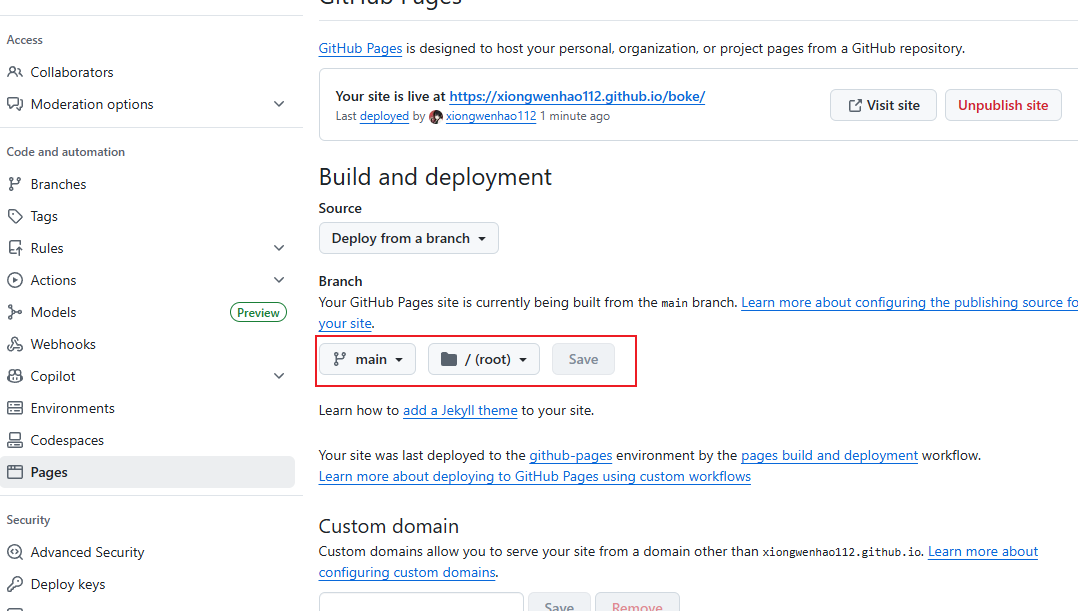Open Learn more about custom domains link
The image size is (1078, 611).
click(x=983, y=551)
